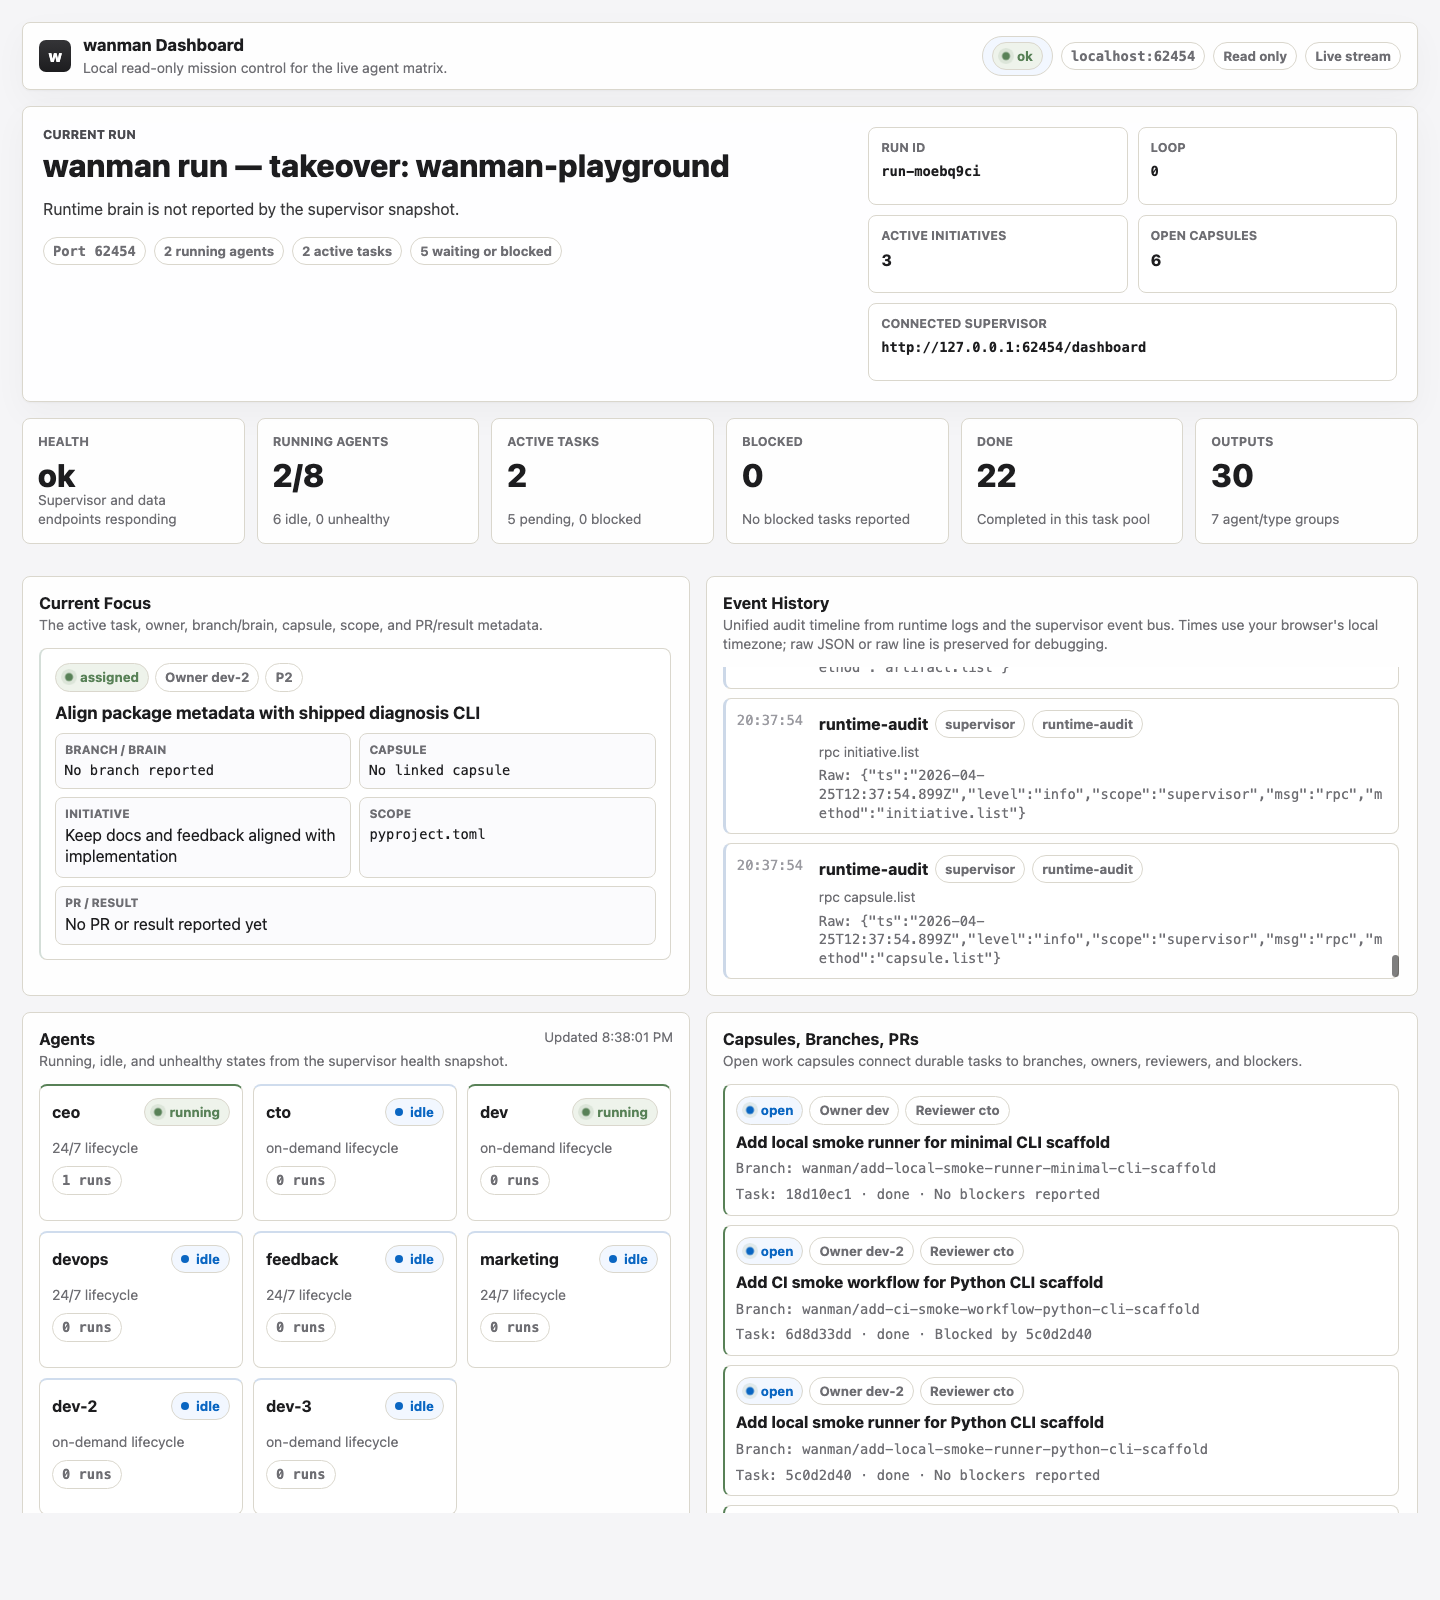Click the 5 waiting or blocked chip
This screenshot has height=1600, width=1440.
[x=486, y=251]
